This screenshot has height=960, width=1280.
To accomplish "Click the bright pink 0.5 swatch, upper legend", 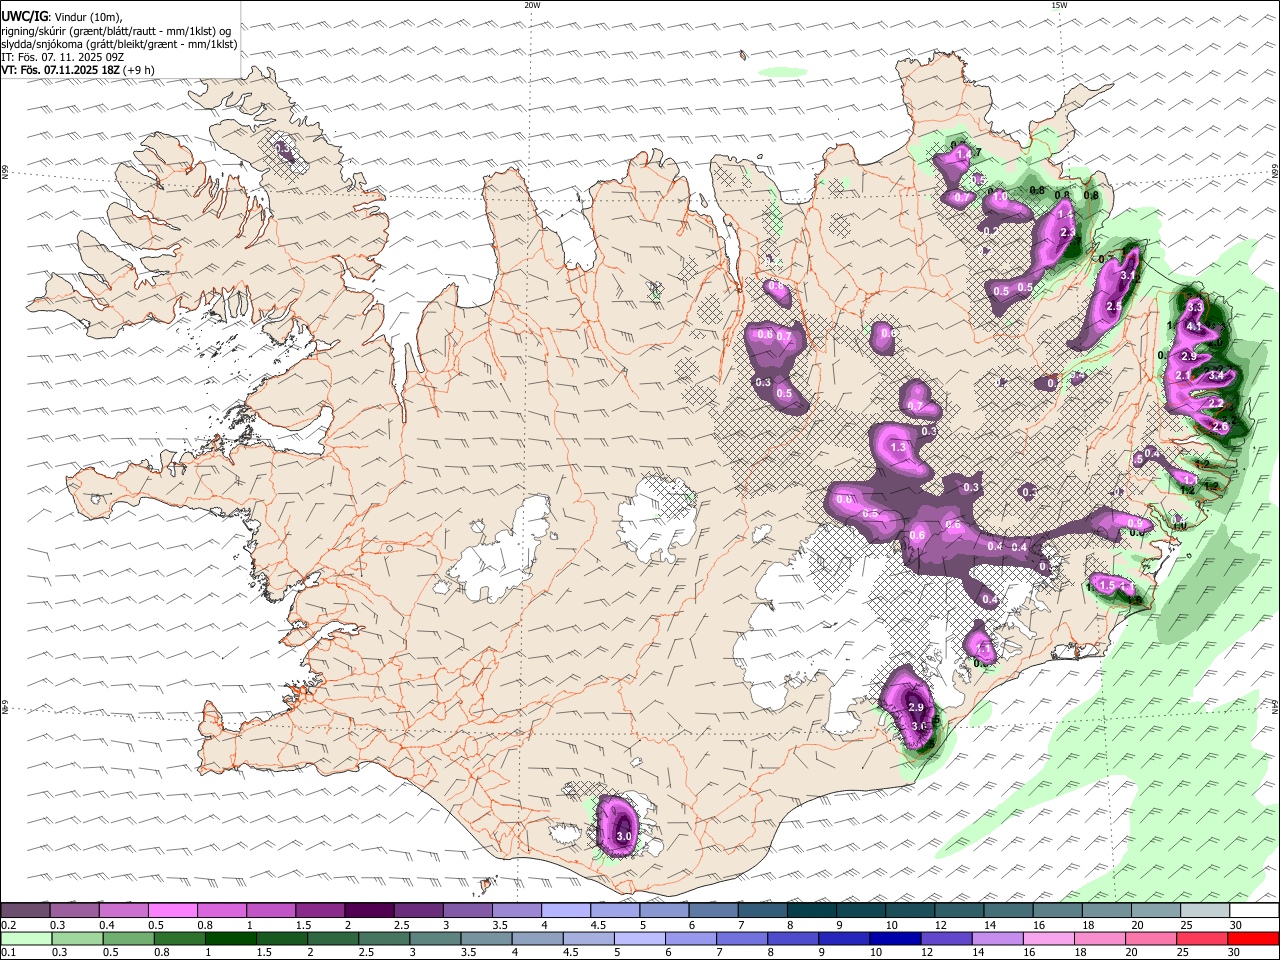I will [172, 911].
